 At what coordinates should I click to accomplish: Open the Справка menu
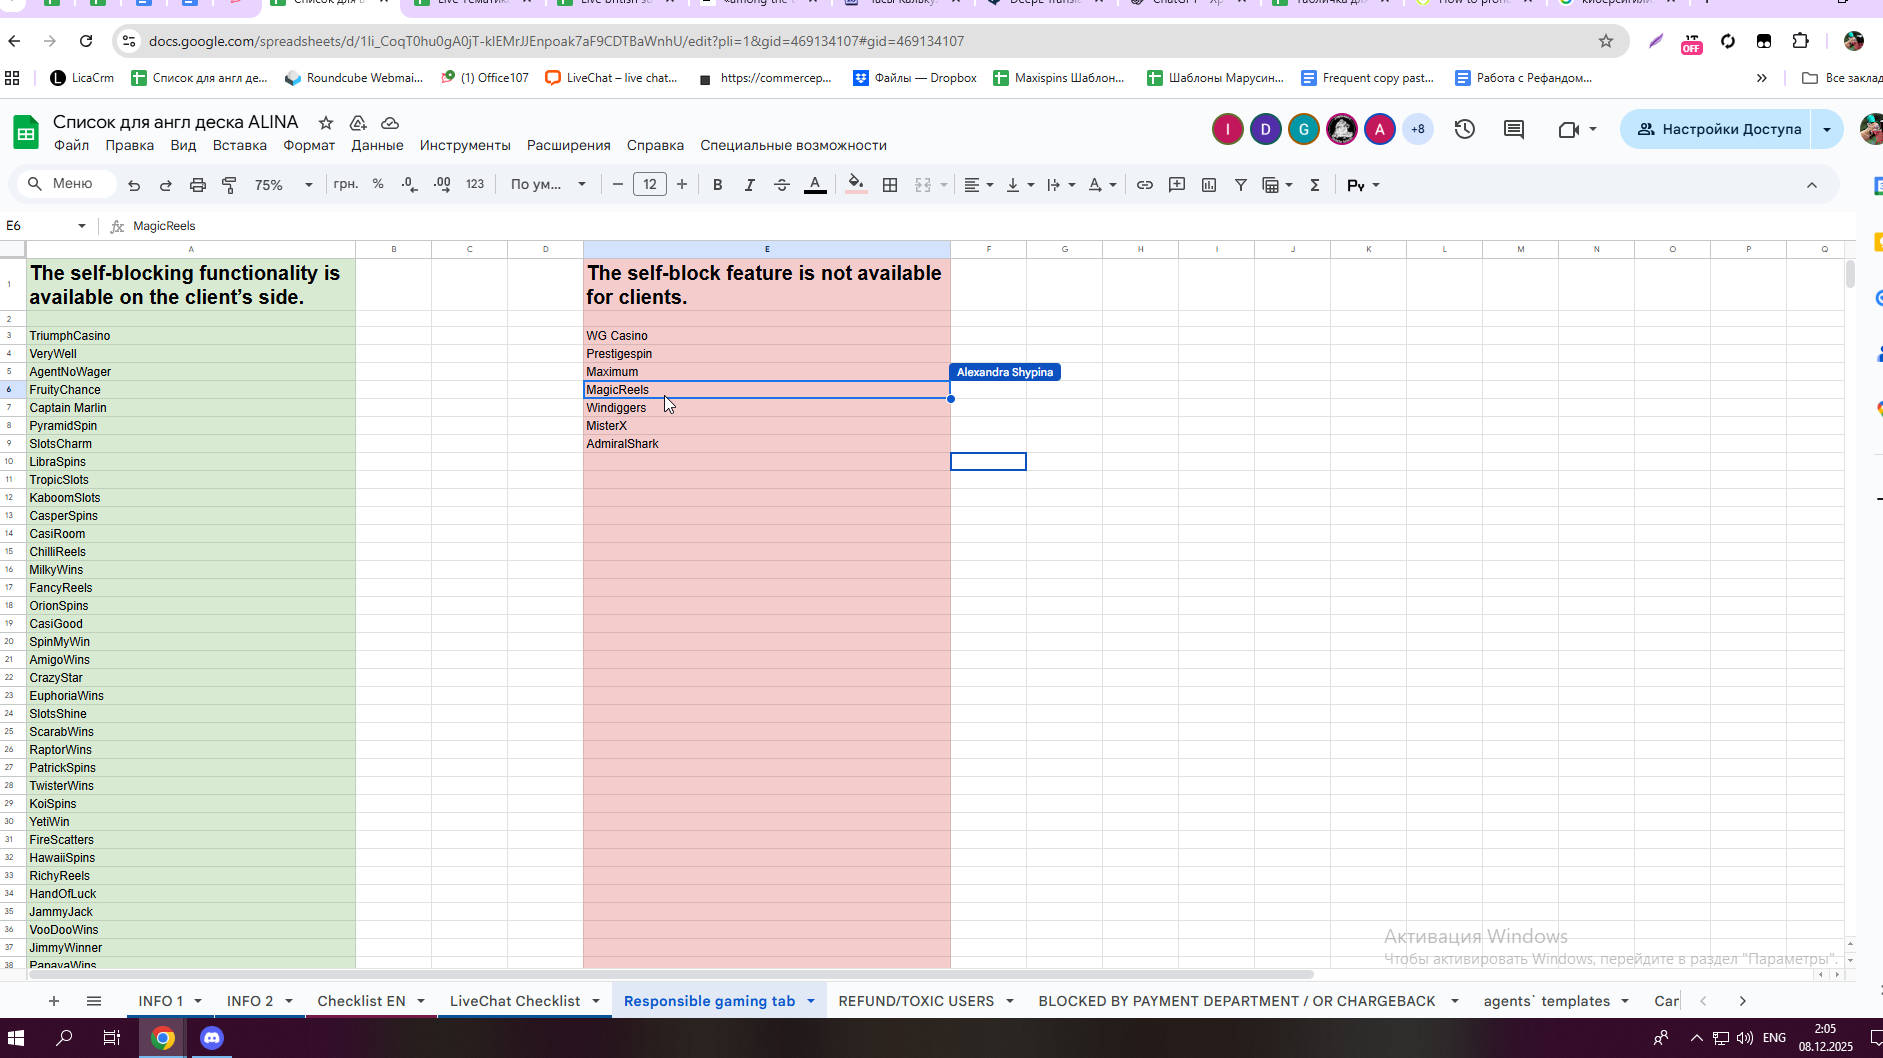point(655,145)
